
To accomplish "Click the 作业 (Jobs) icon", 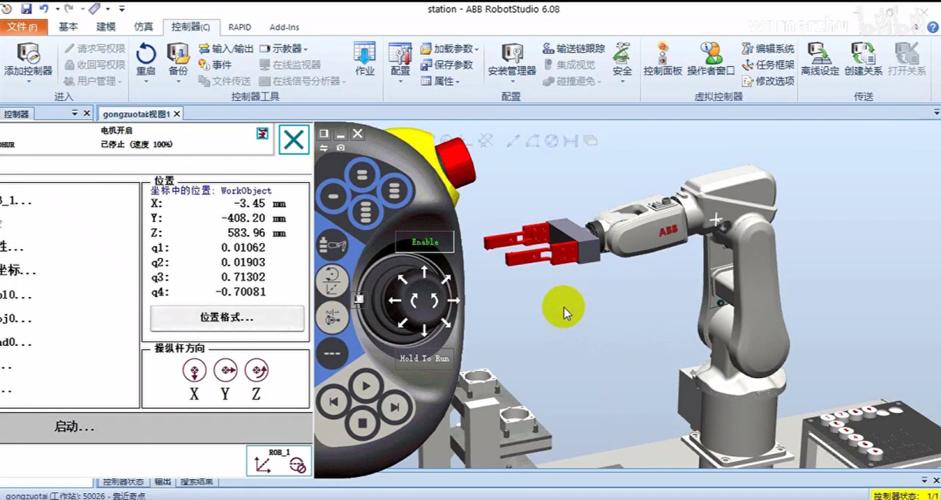I will [364, 53].
